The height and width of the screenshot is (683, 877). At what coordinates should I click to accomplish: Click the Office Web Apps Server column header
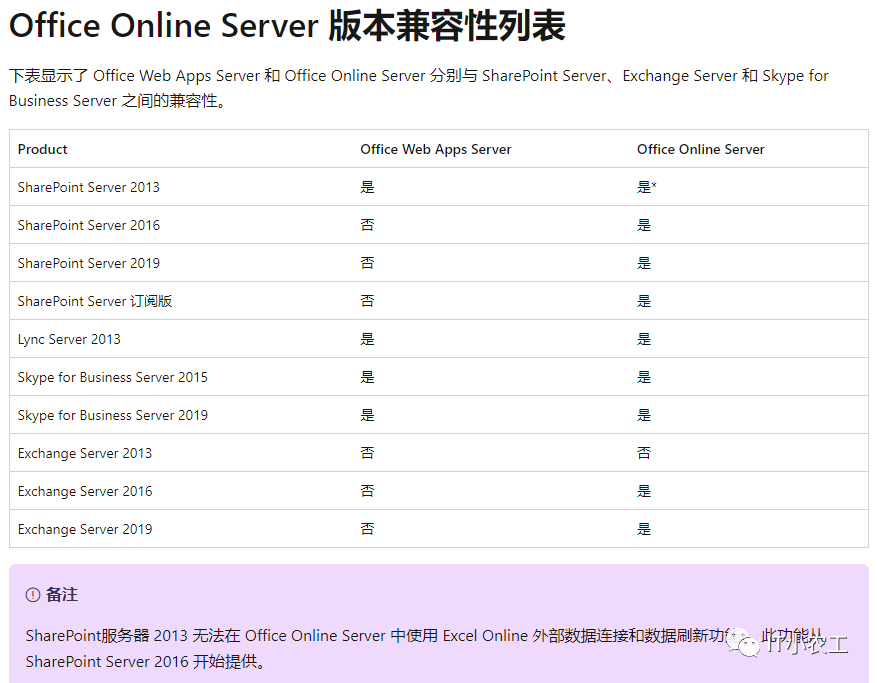435,149
